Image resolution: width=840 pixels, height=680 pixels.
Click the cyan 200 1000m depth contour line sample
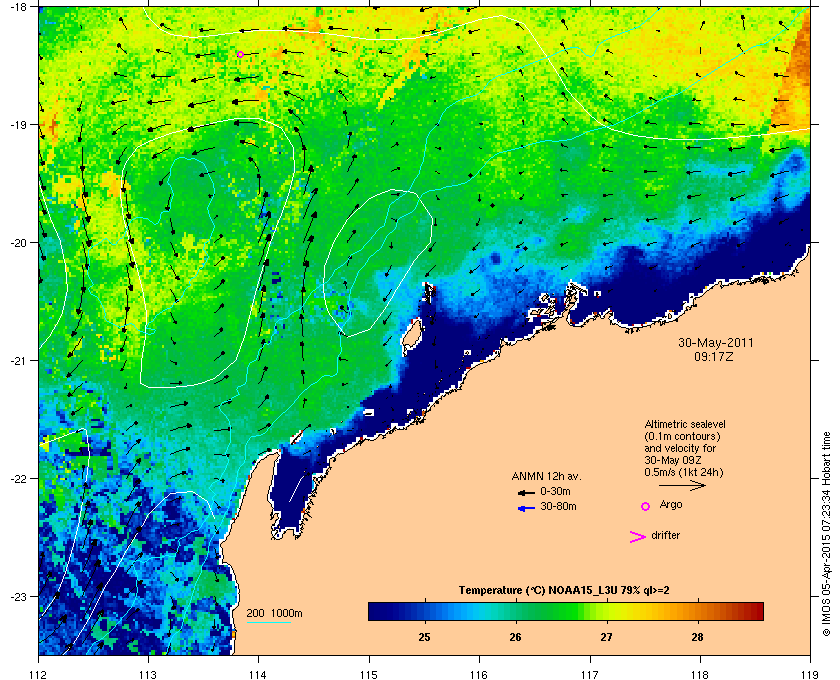(268, 623)
